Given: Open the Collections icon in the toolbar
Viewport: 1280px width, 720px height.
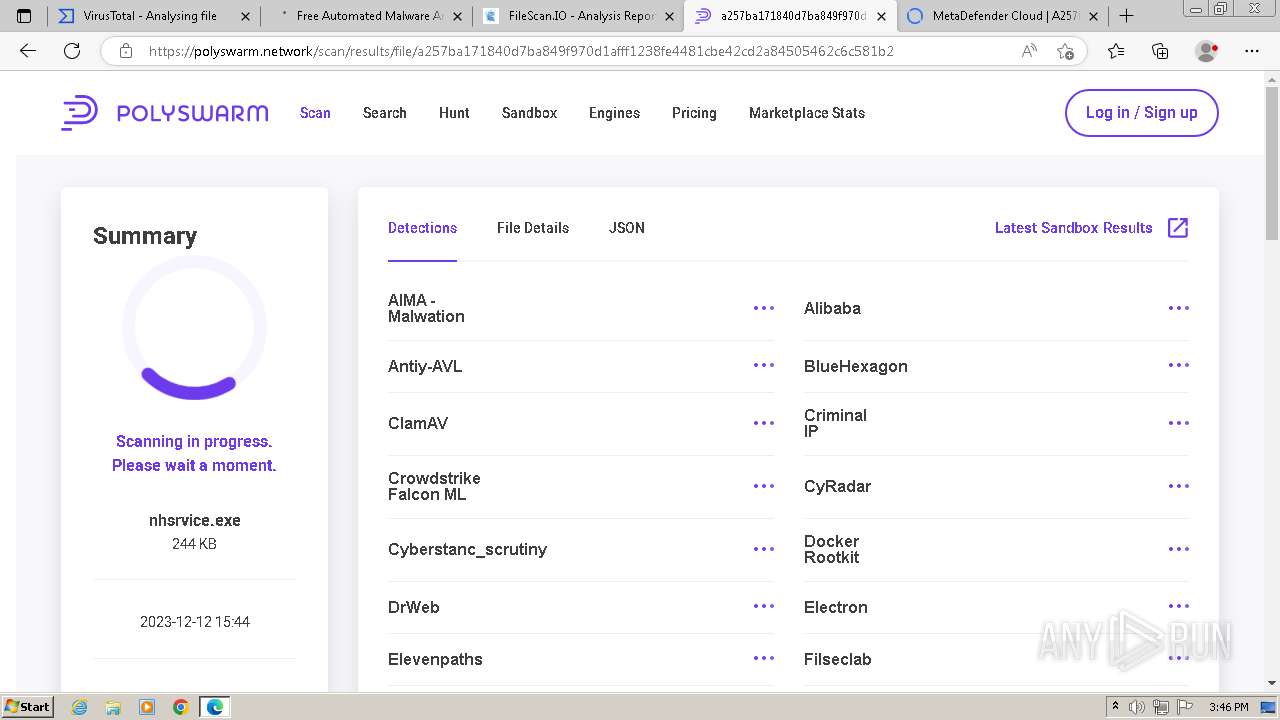Looking at the screenshot, I should pyautogui.click(x=1160, y=51).
